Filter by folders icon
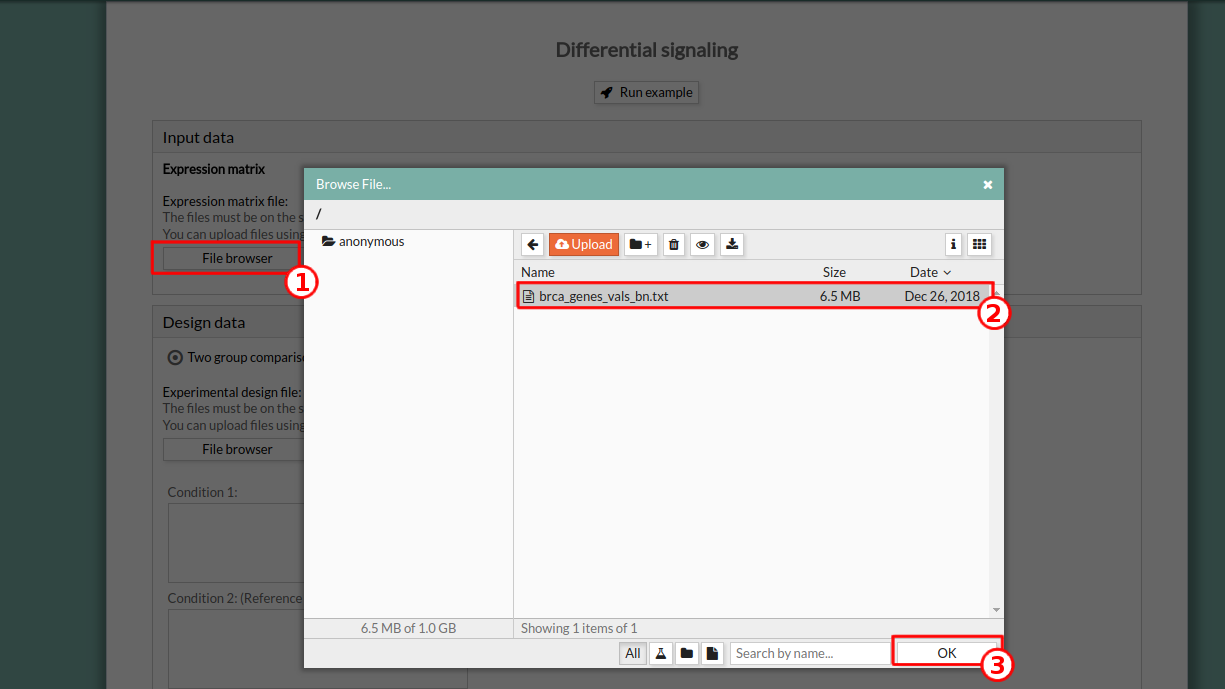 click(686, 653)
